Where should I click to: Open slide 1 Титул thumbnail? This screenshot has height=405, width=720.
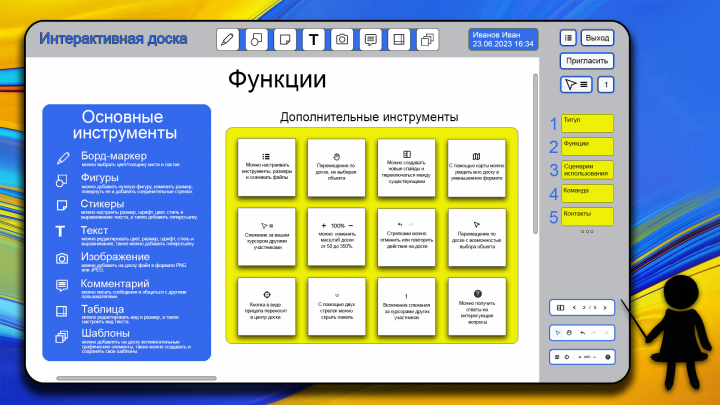587,124
